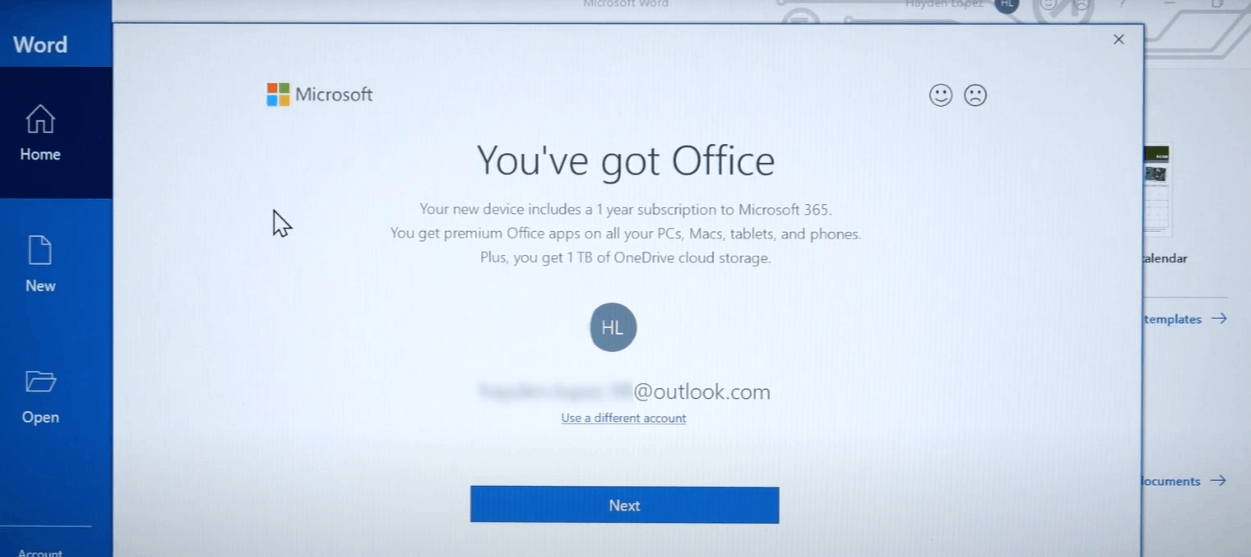Viewport: 1251px width, 557px height.
Task: Click the Hayden López name in the title bar
Action: tap(944, 5)
